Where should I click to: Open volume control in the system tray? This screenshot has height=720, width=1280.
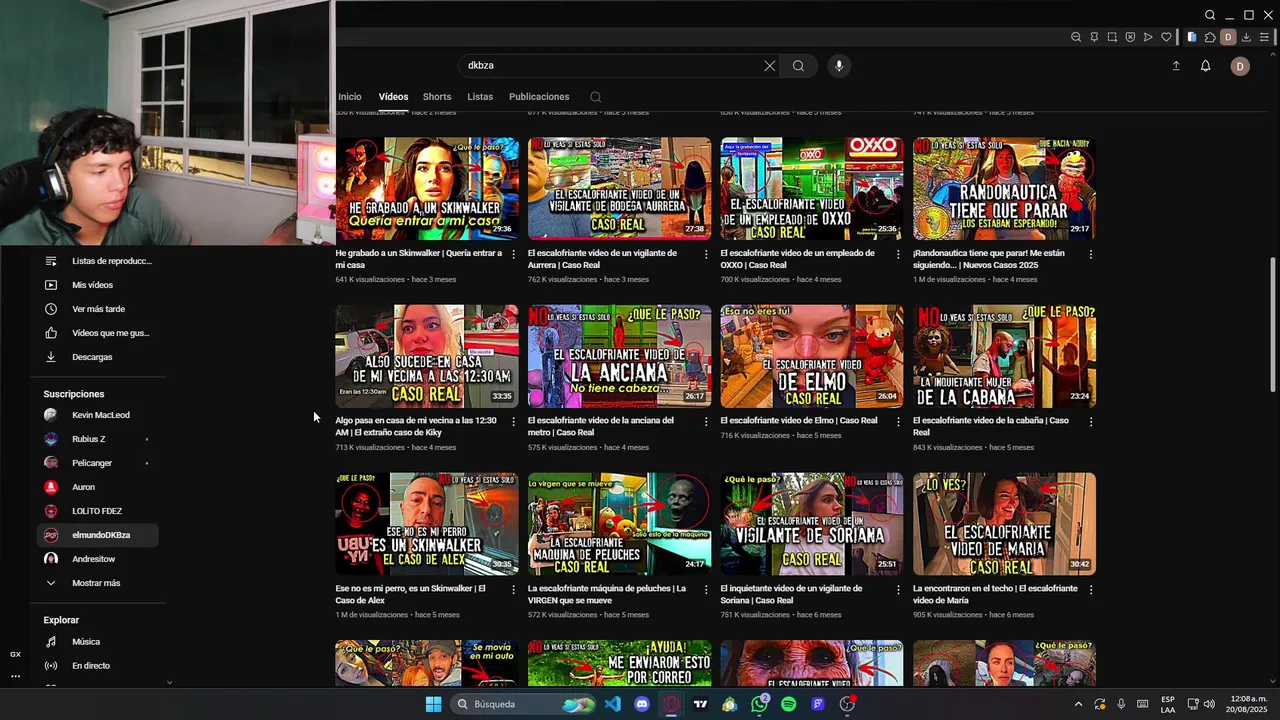1209,704
